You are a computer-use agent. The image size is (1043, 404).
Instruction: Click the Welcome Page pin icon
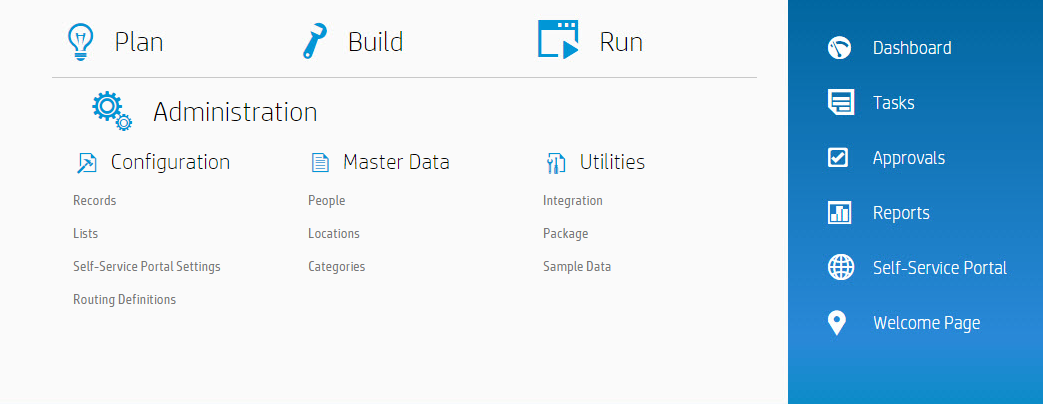(x=838, y=323)
